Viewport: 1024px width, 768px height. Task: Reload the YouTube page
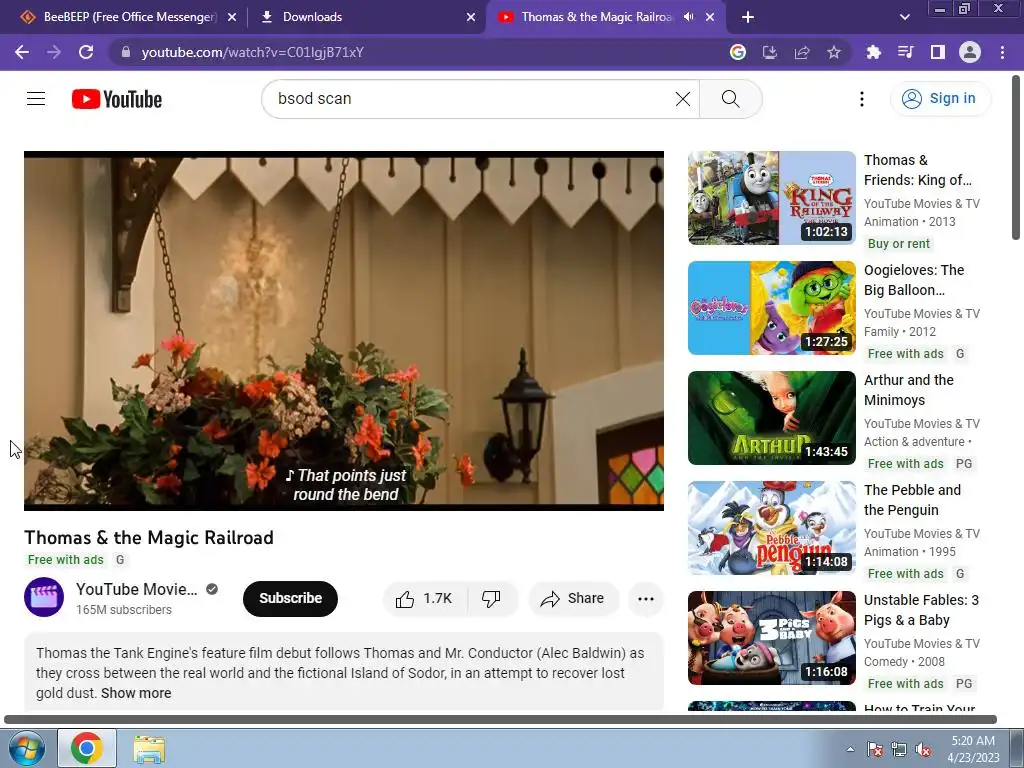click(86, 52)
